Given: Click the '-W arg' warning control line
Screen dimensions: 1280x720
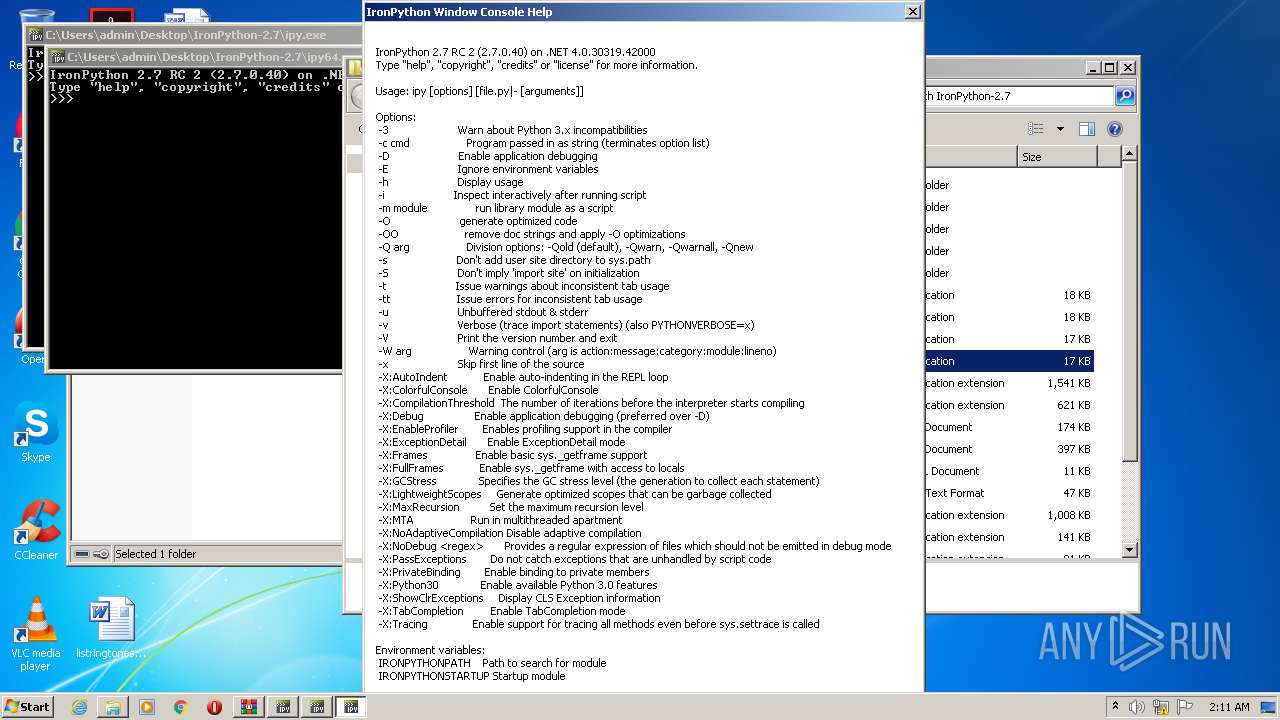Looking at the screenshot, I should tap(578, 351).
